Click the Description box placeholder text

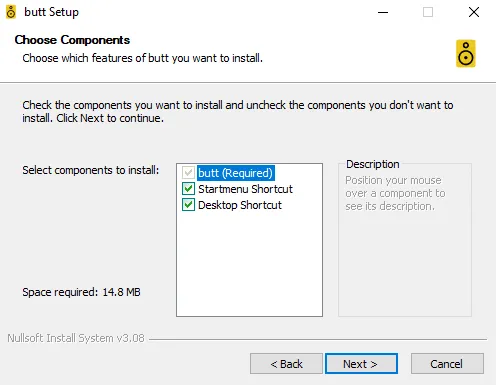tap(395, 193)
